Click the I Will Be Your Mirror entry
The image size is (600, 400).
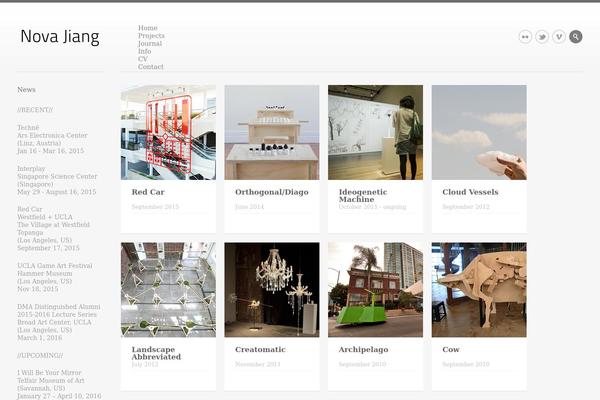point(49,372)
